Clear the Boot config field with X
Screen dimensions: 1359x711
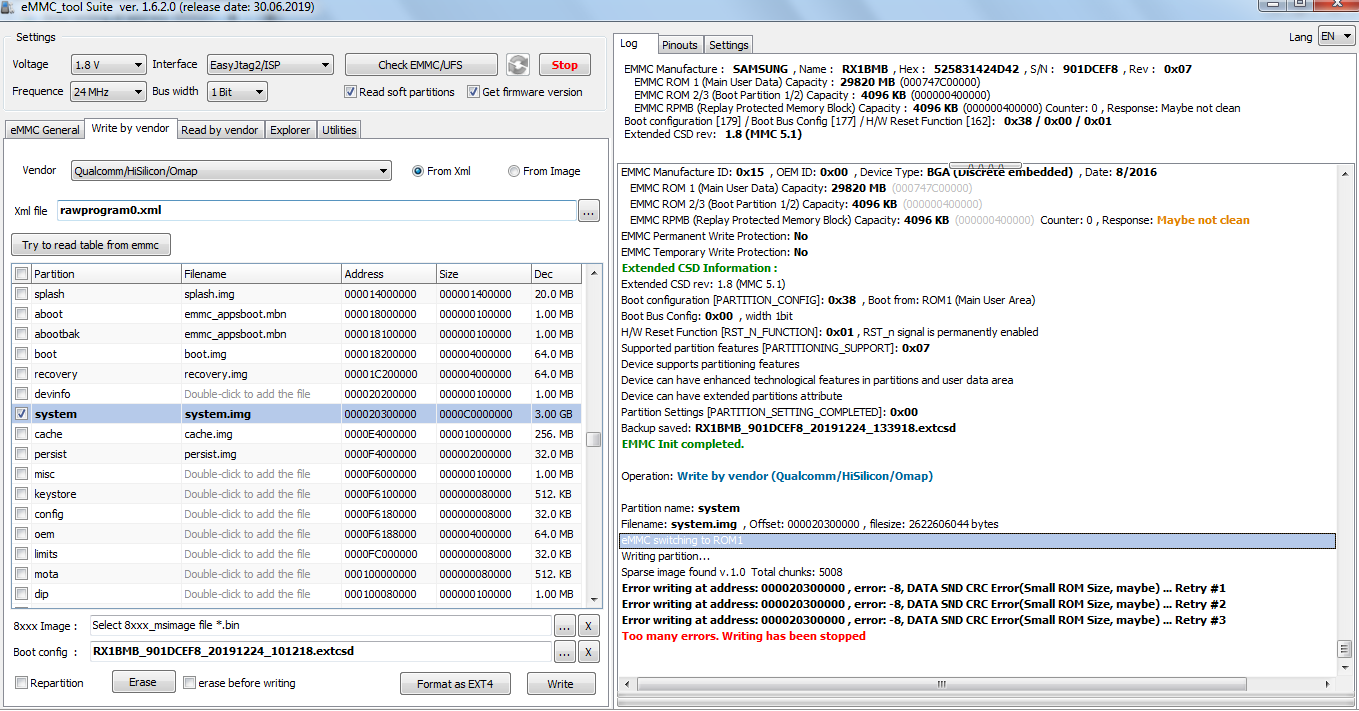[589, 652]
